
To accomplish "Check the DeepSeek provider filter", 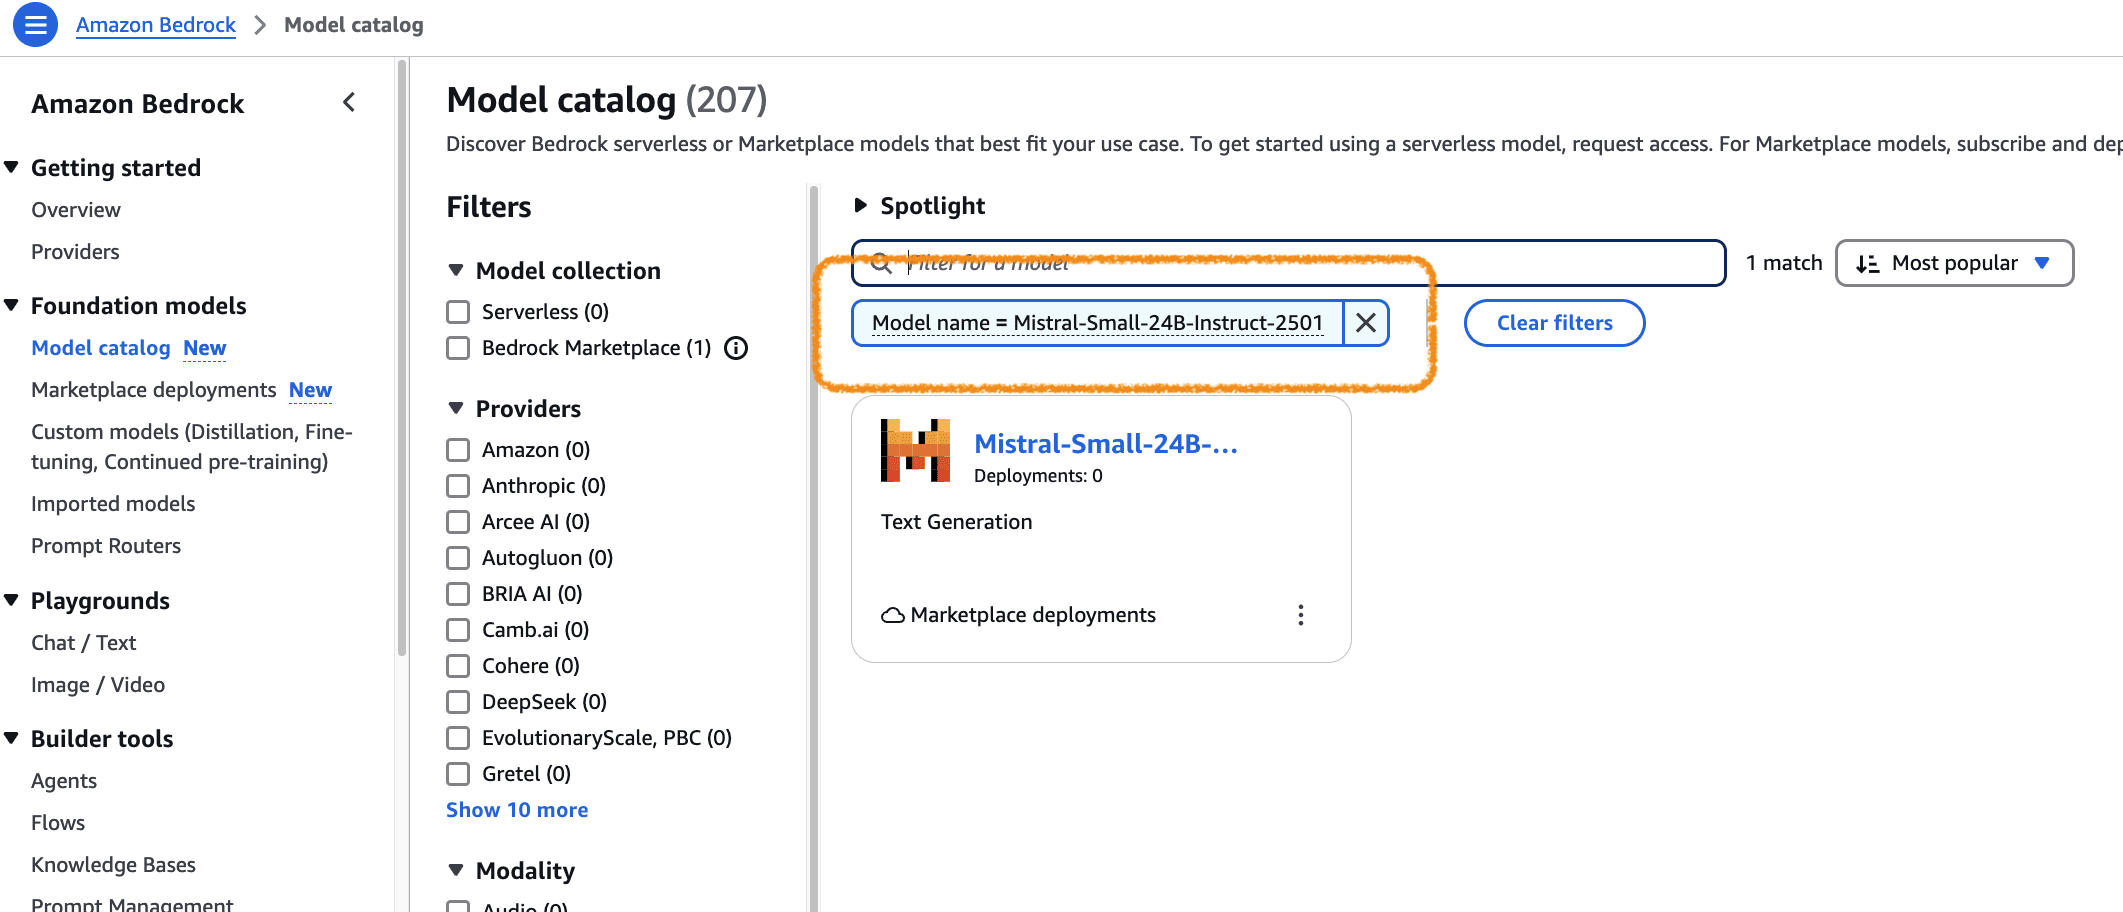I will (x=458, y=701).
